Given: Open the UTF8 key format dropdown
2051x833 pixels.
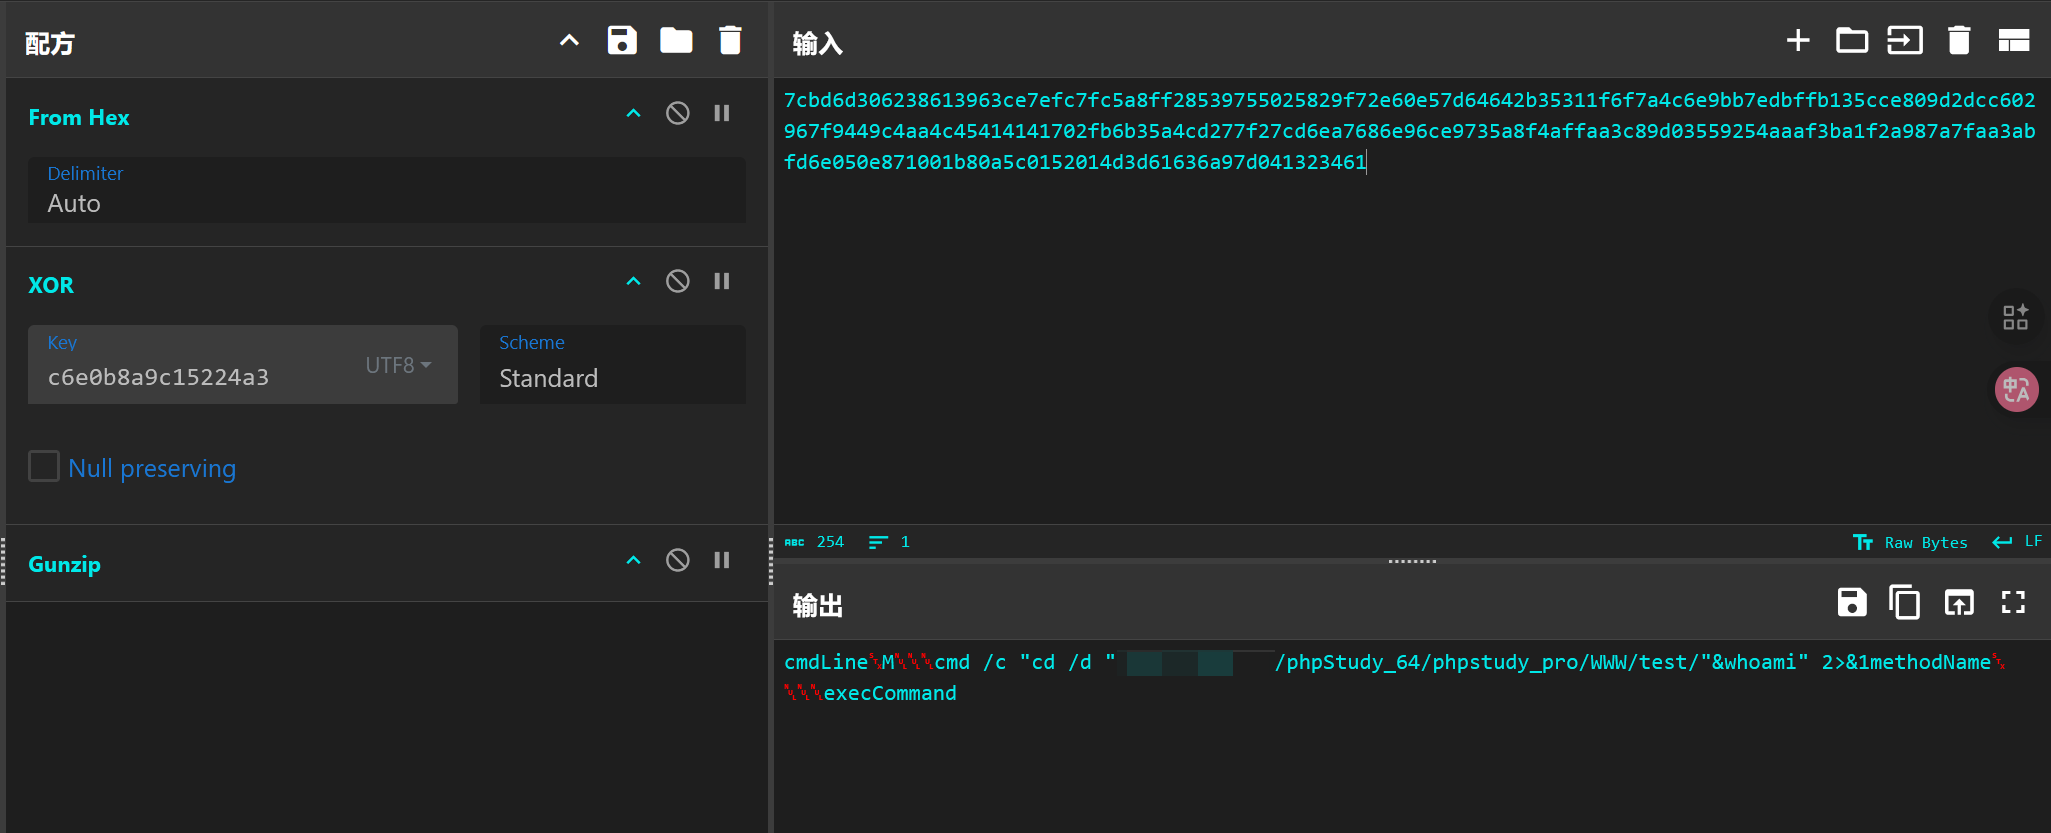Looking at the screenshot, I should [398, 366].
